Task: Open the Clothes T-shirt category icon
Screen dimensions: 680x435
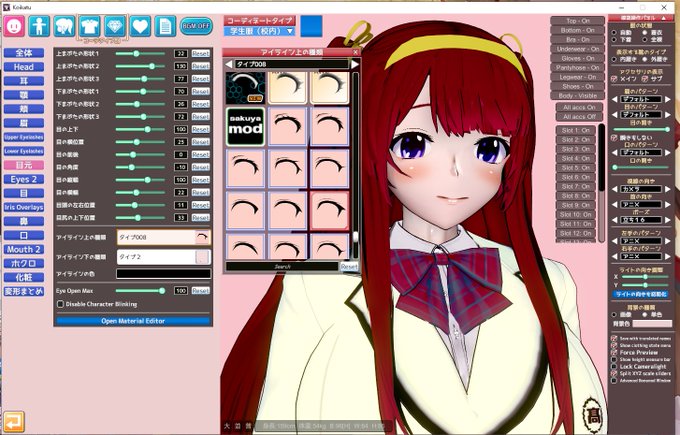Action: 90,26
